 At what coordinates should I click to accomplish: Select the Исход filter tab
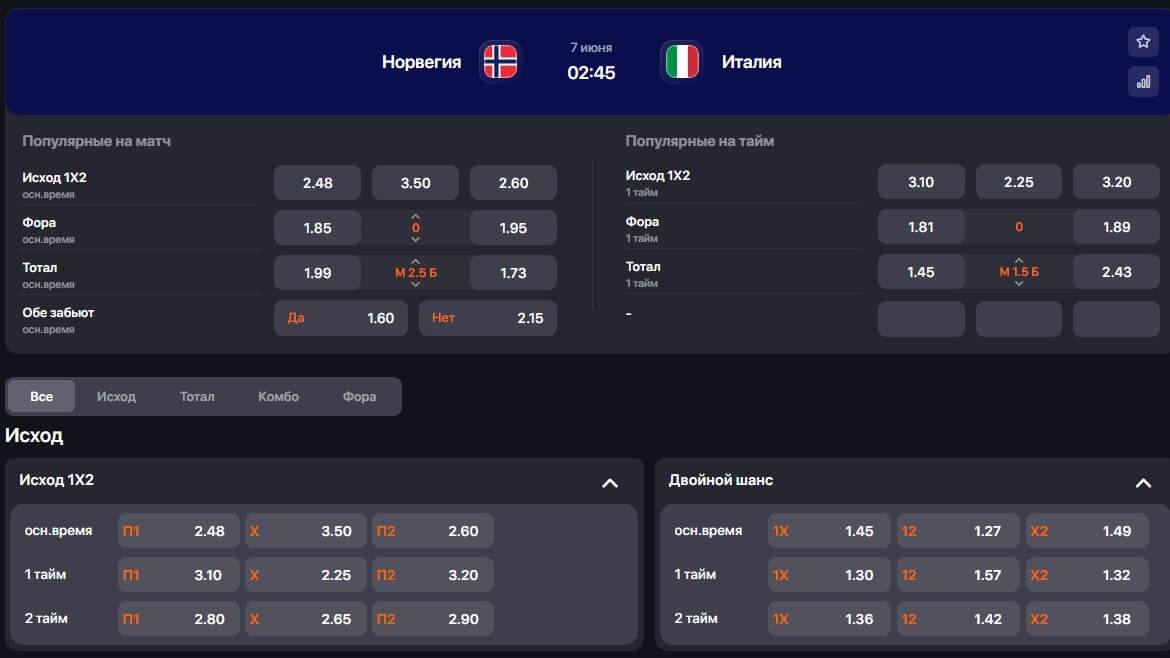point(116,396)
